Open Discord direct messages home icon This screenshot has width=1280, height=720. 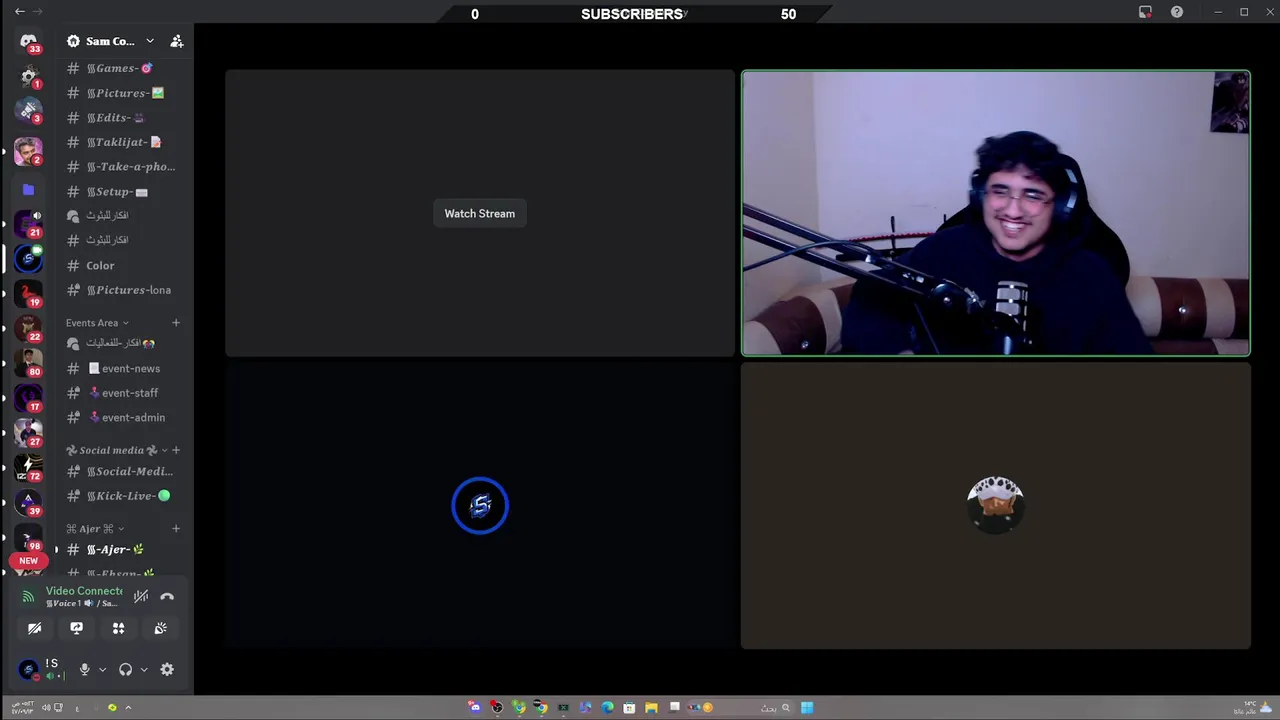pos(28,43)
